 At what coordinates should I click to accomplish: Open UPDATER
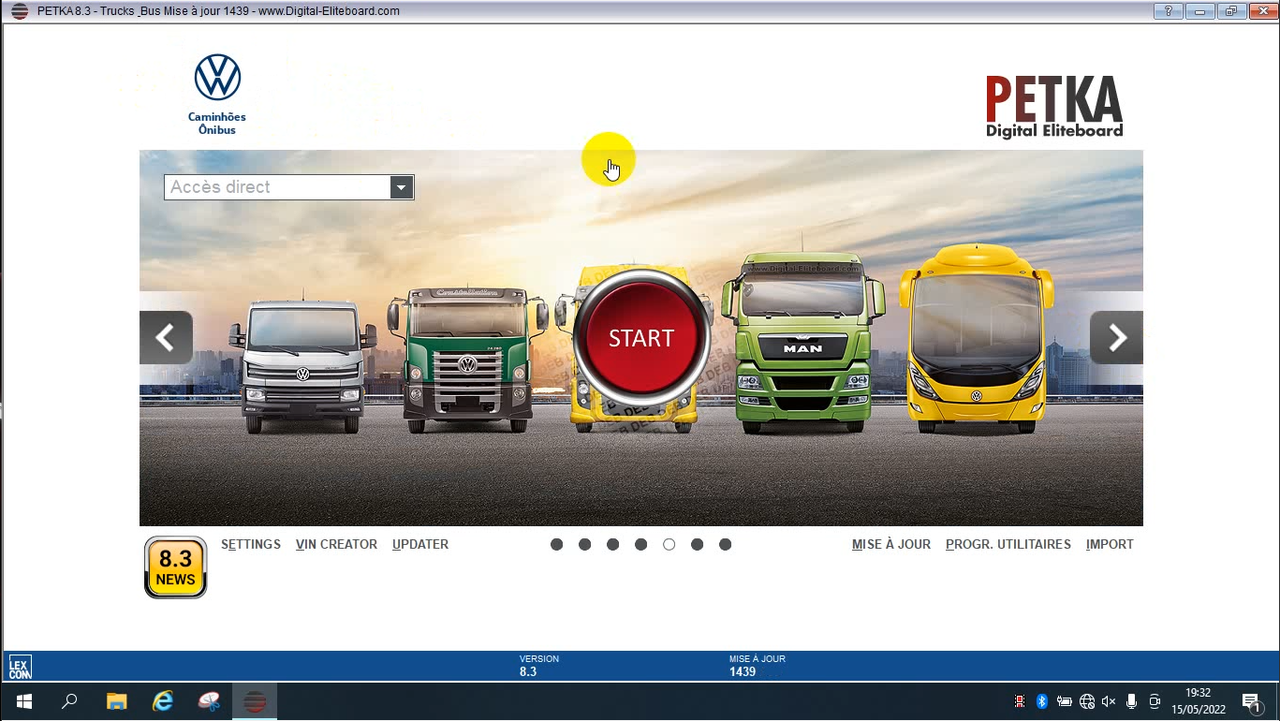click(420, 544)
